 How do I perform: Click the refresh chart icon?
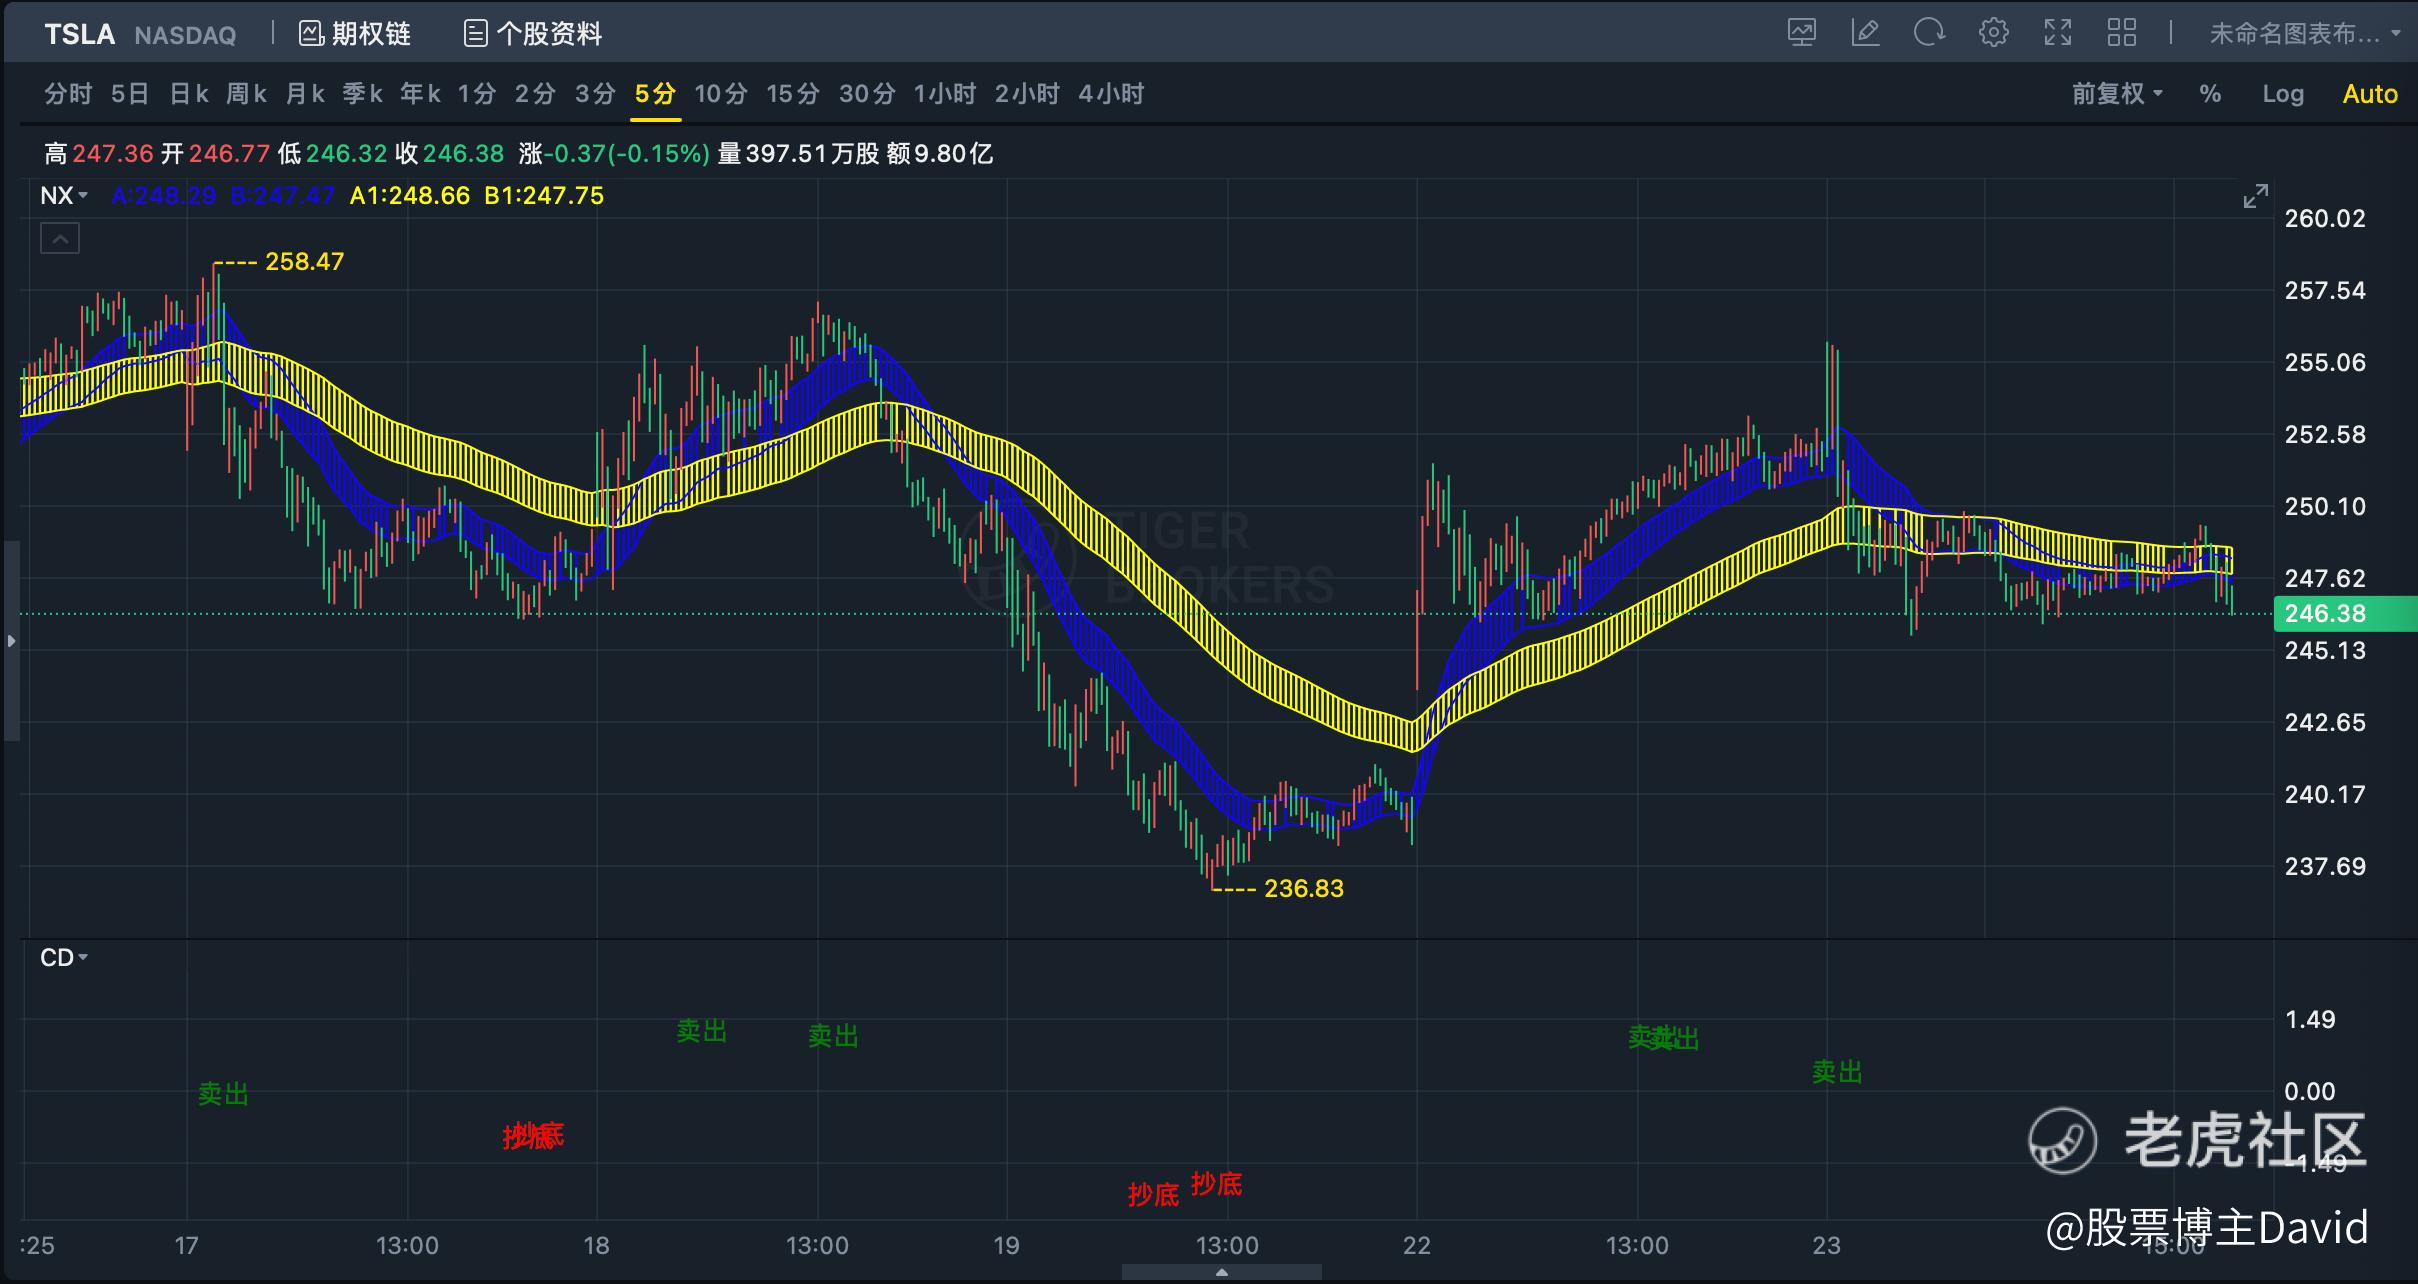pos(1929,33)
